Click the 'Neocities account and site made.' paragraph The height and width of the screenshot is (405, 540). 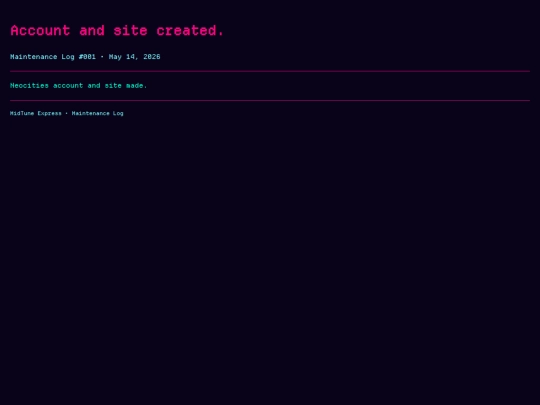point(79,85)
